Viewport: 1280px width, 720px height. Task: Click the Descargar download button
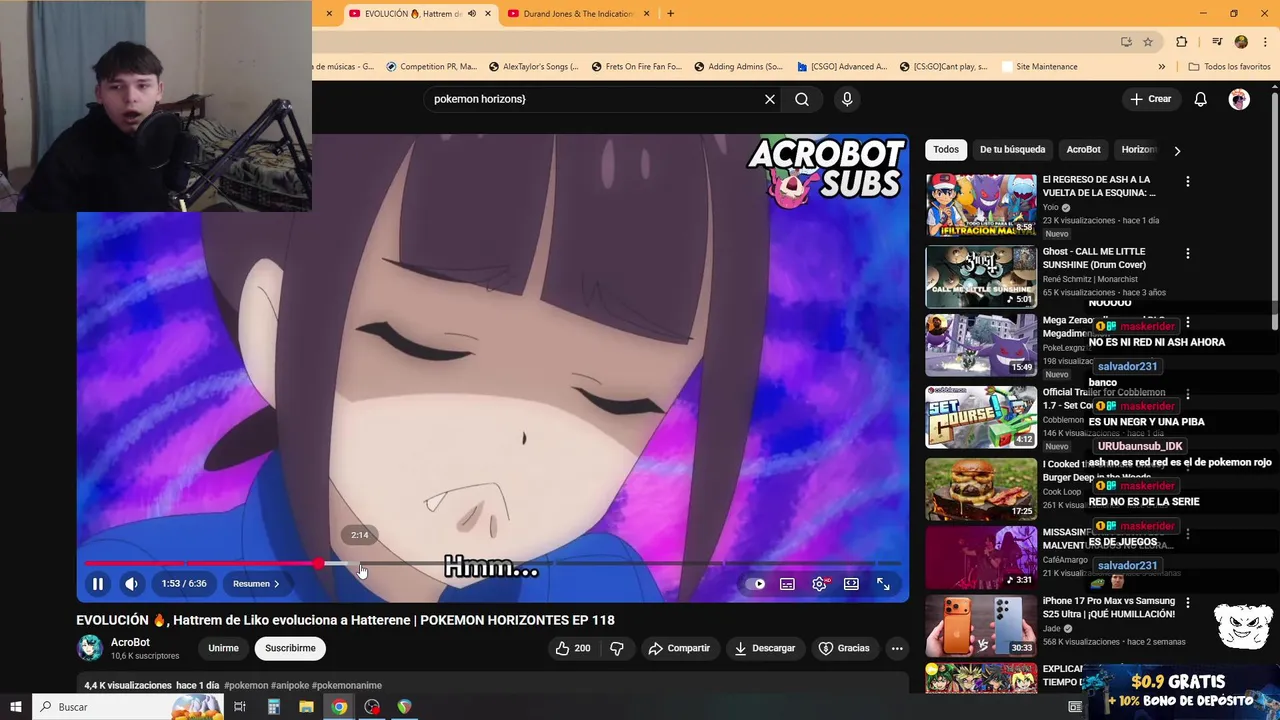765,648
